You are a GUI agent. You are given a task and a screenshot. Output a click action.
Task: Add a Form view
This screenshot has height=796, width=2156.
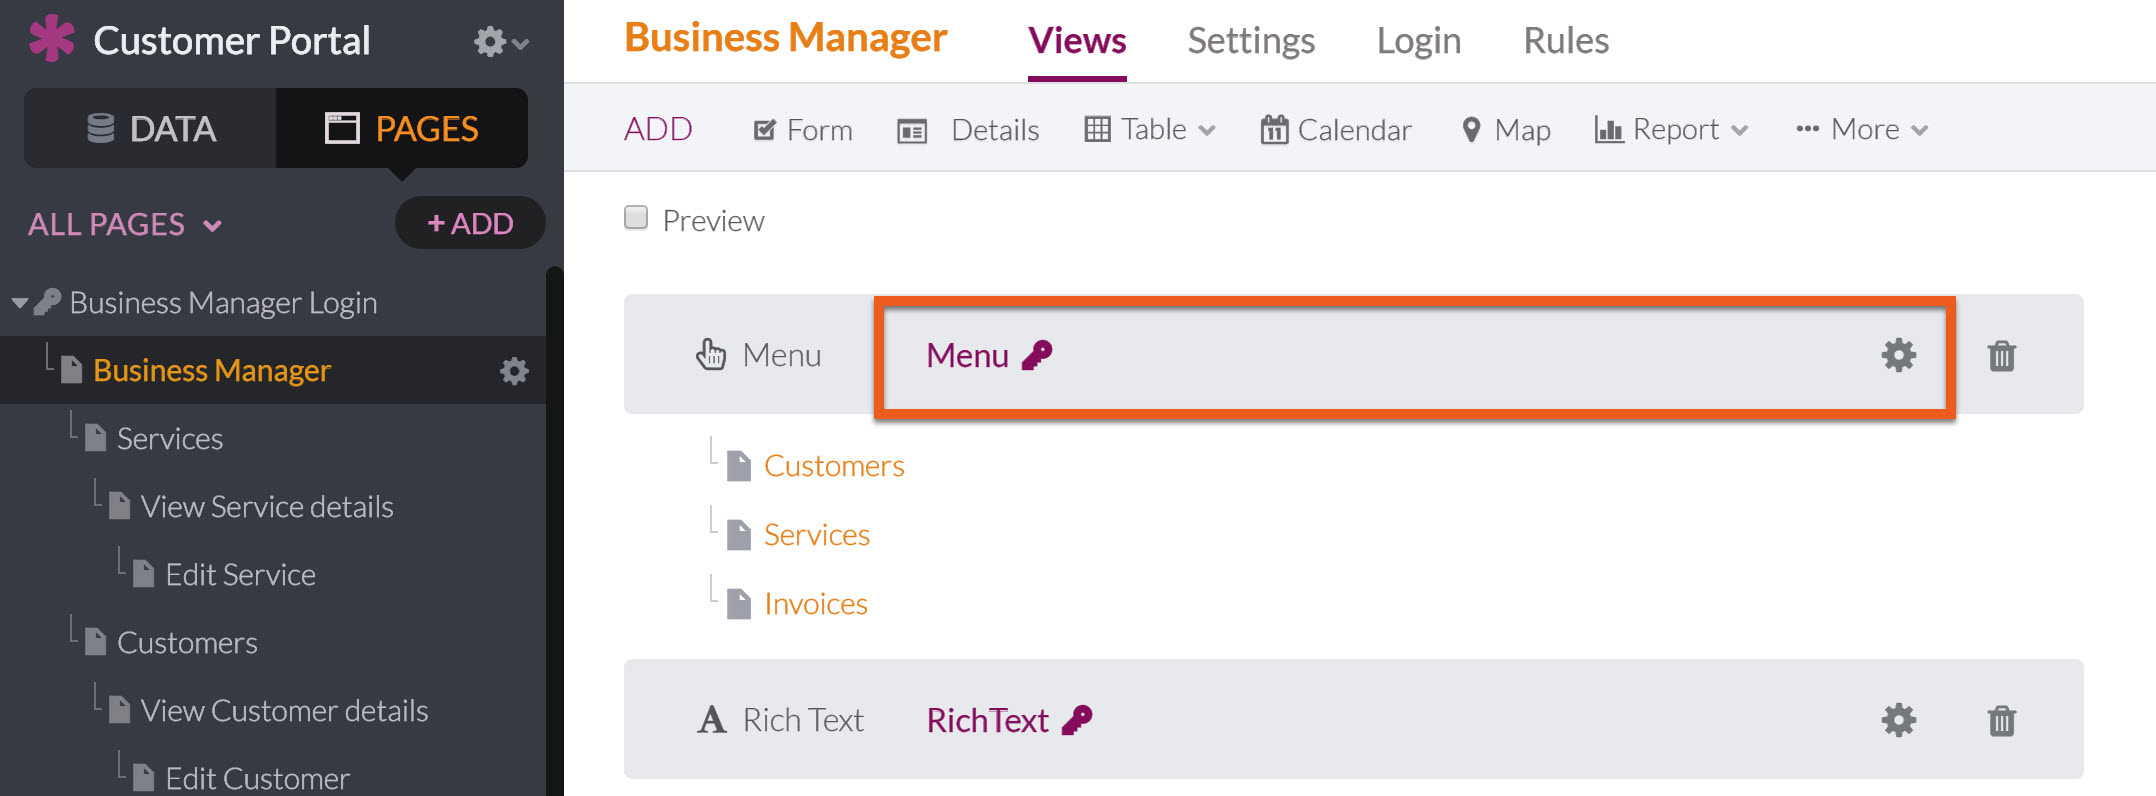click(803, 130)
